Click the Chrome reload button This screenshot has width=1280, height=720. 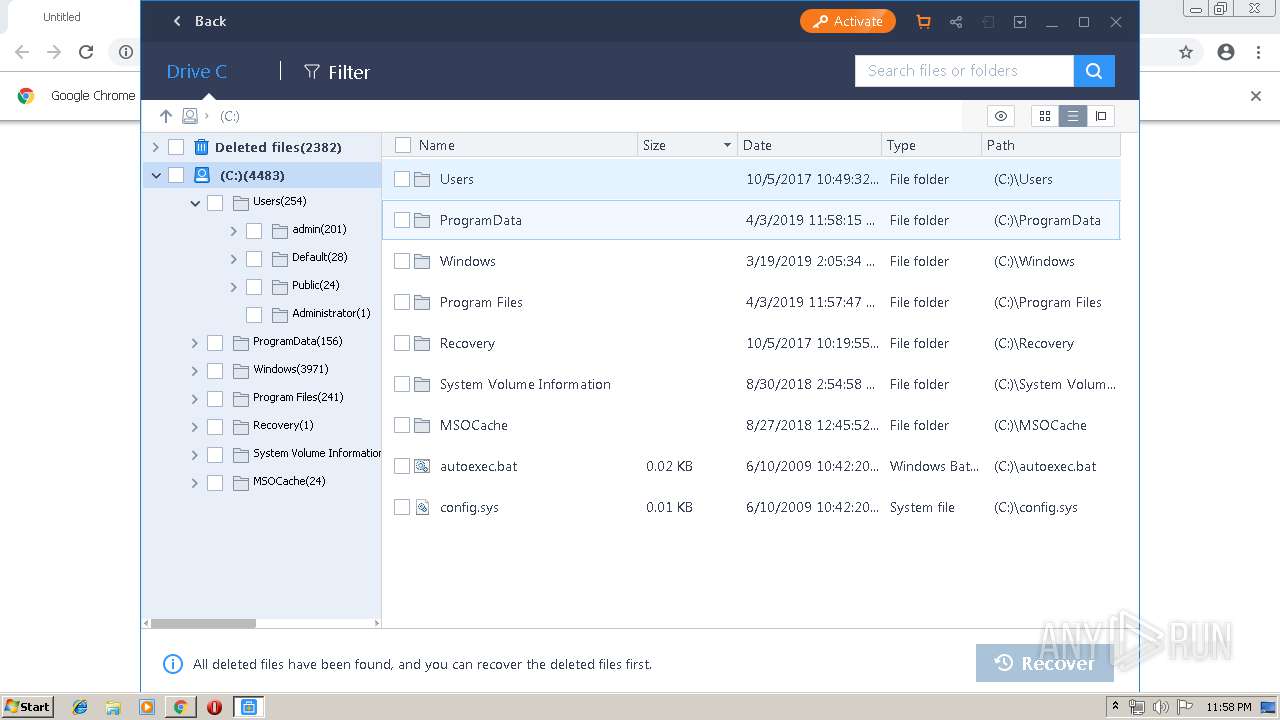[x=86, y=52]
